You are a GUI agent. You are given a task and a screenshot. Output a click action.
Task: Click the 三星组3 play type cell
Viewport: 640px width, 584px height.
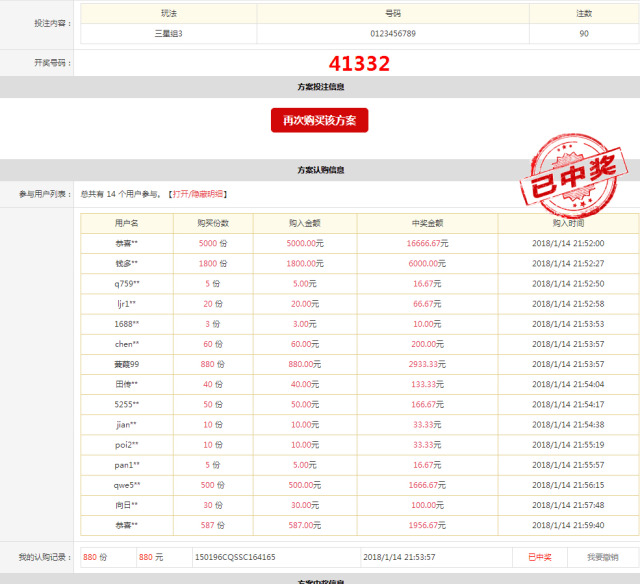tap(168, 33)
